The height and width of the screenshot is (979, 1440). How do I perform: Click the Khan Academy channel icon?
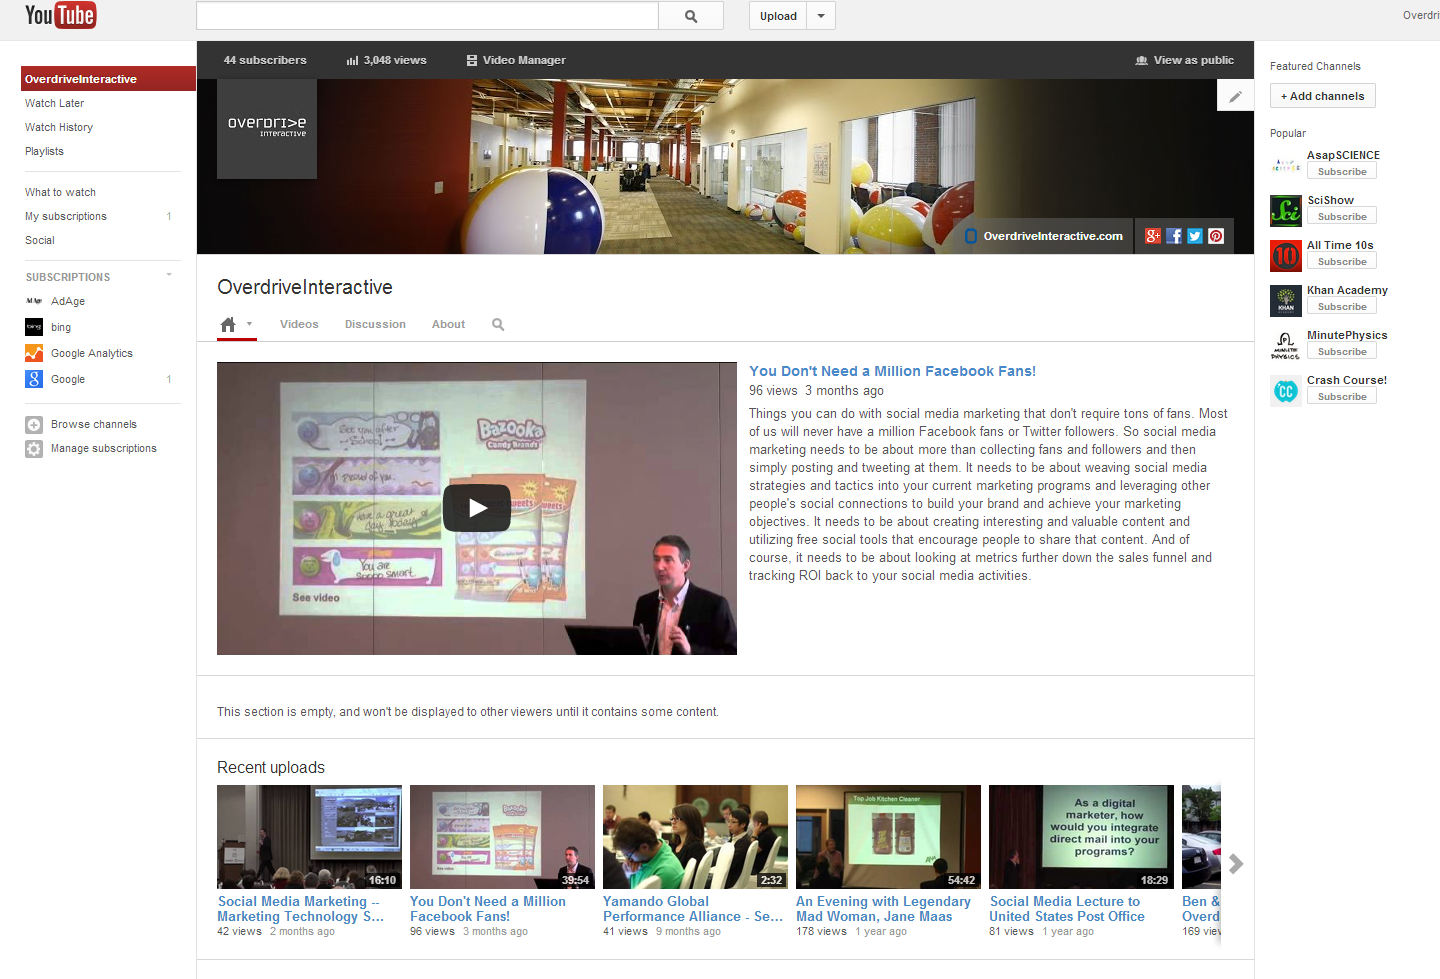tap(1286, 301)
